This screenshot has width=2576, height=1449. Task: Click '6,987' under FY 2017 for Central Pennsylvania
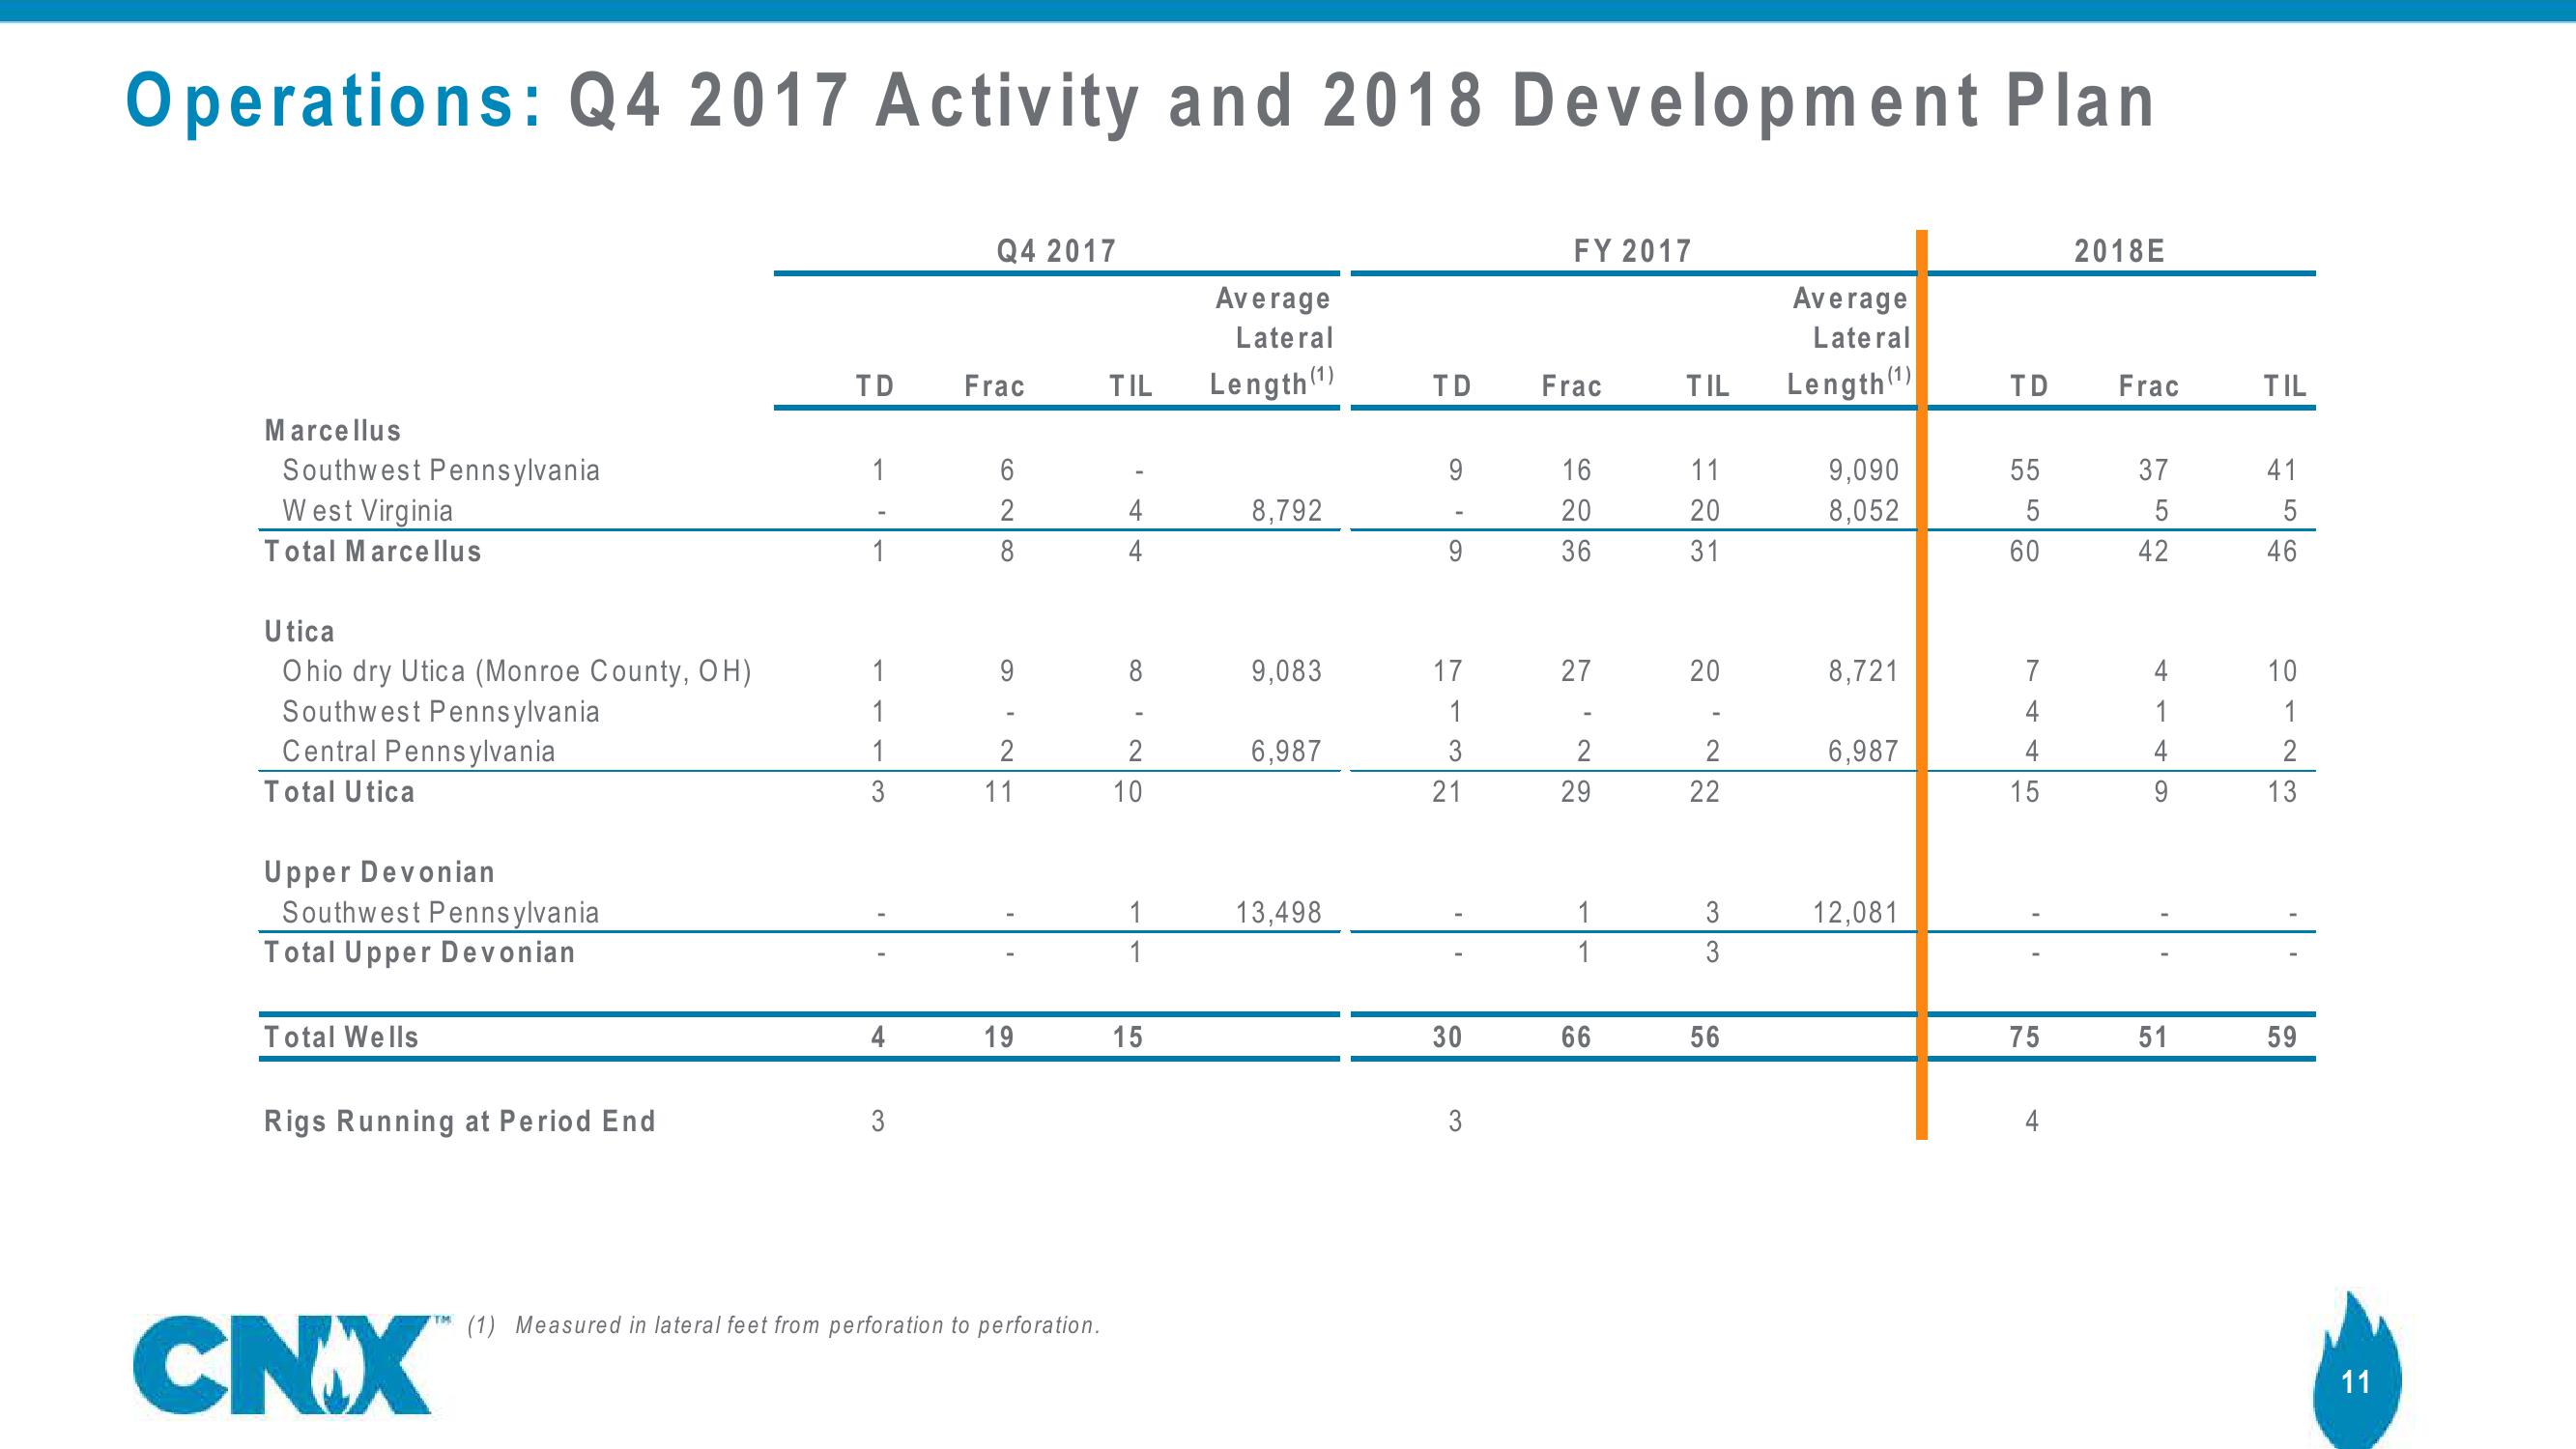pos(1863,751)
